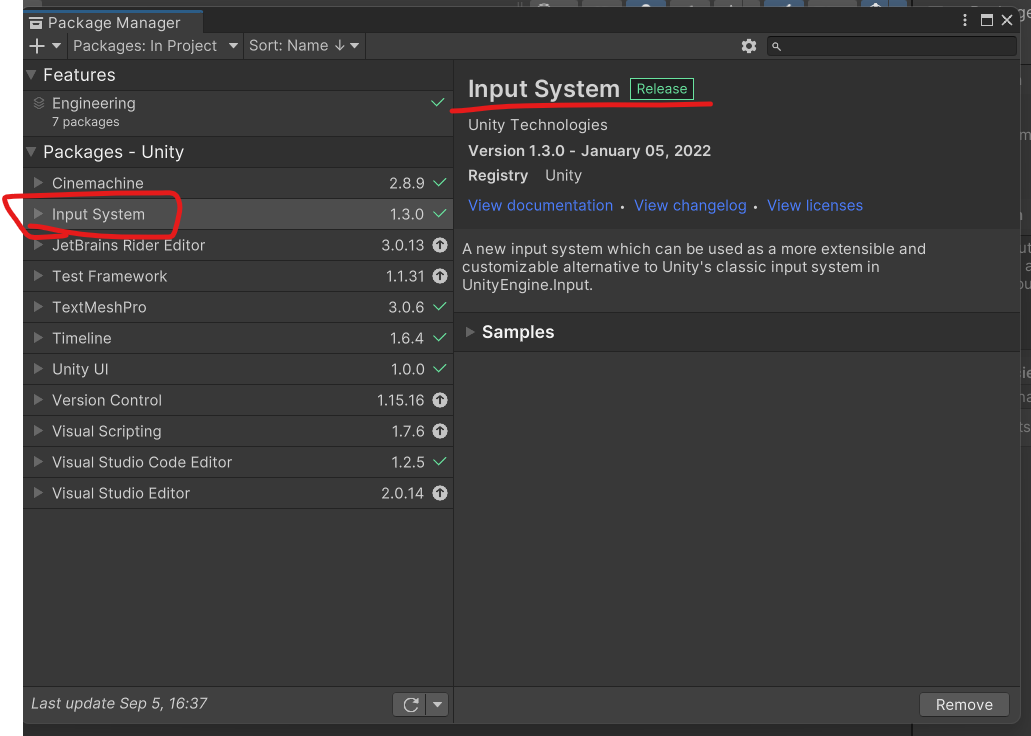Click the Visual Scripting update-available icon

tap(440, 431)
